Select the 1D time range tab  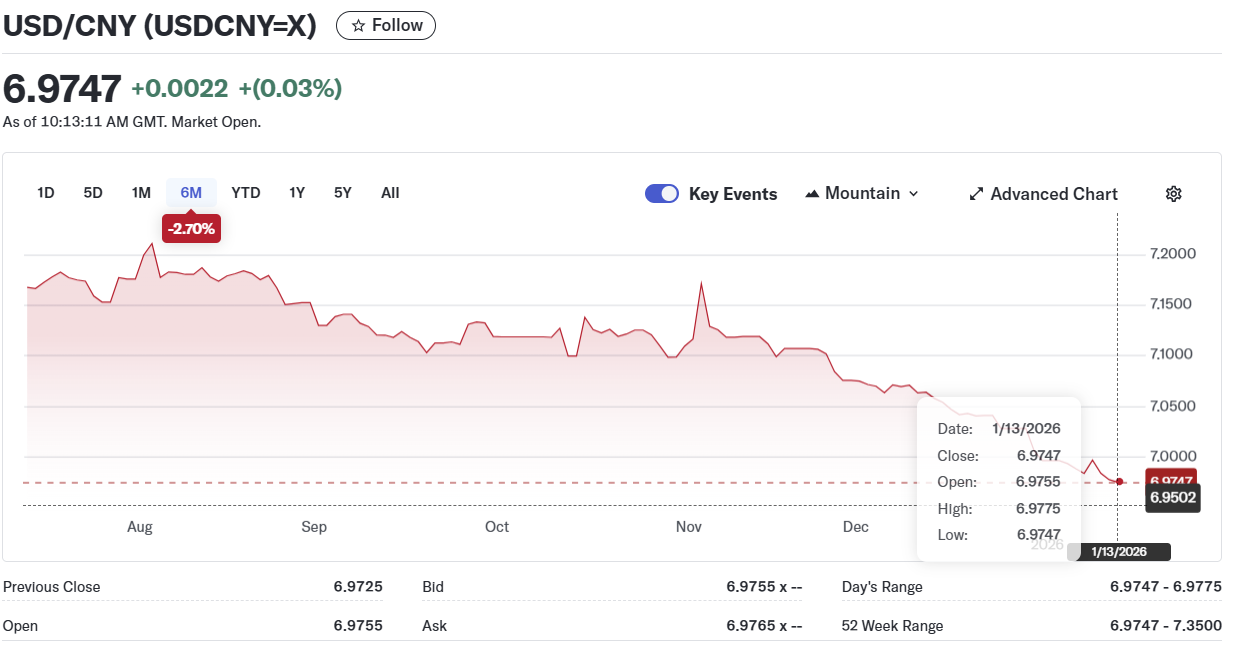(x=46, y=193)
